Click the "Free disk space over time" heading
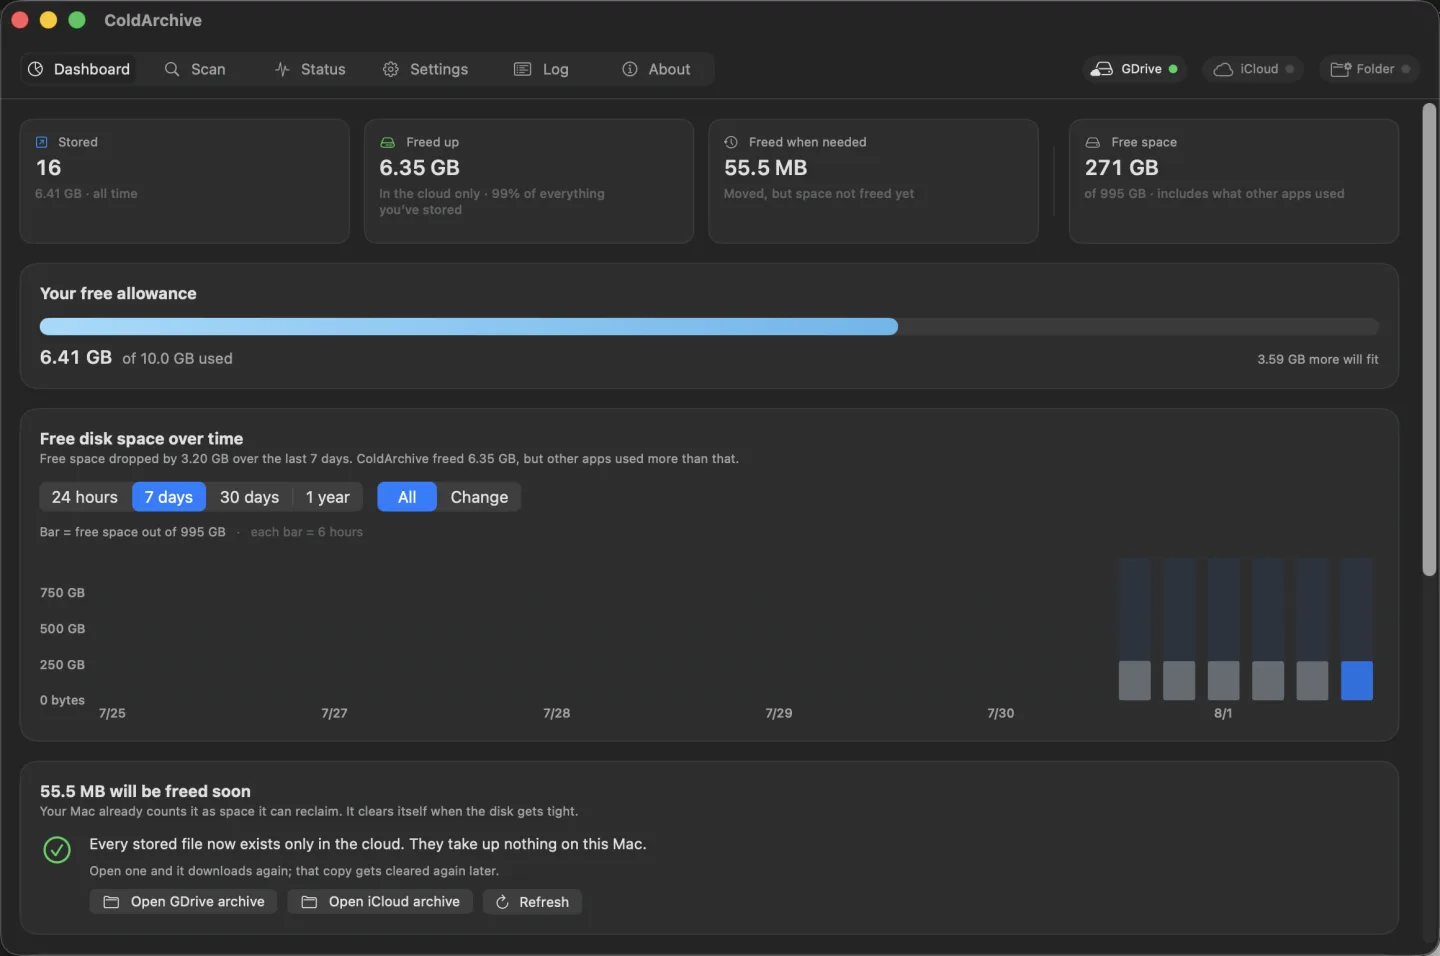Screen dimensions: 1440x956 click(x=141, y=438)
